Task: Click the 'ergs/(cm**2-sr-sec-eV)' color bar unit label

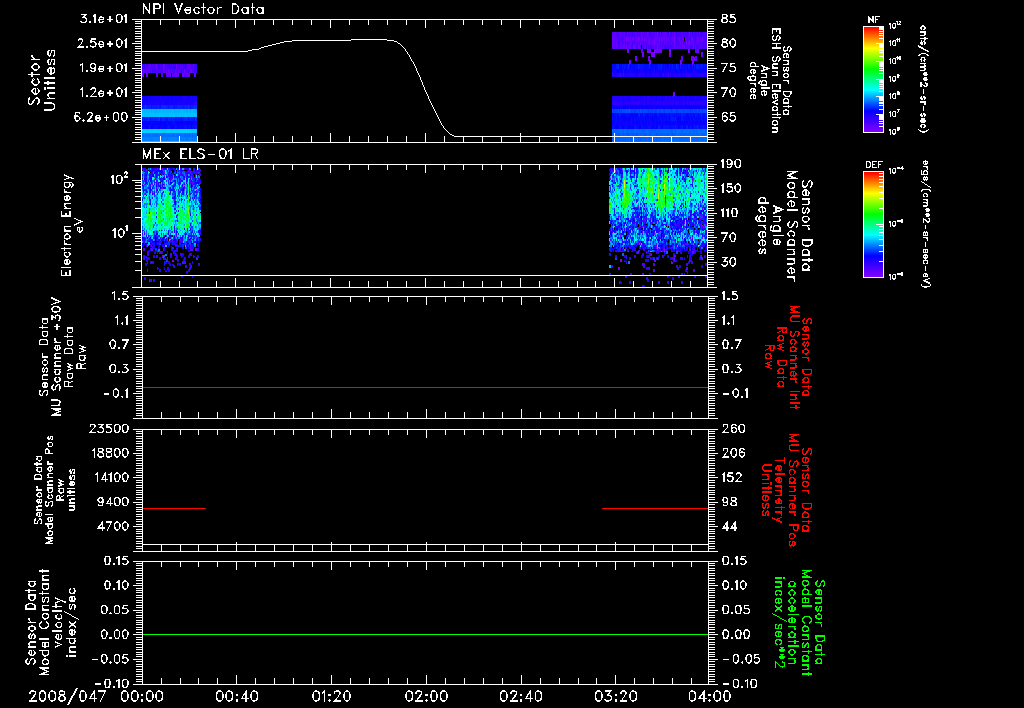Action: tap(925, 223)
